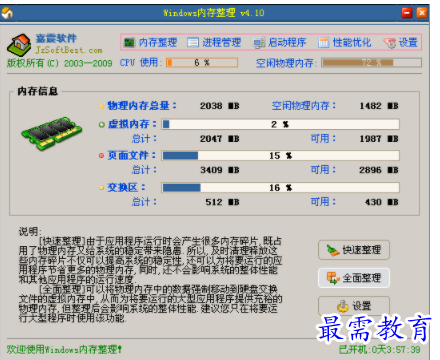Click the red settings tool icon

(389, 43)
